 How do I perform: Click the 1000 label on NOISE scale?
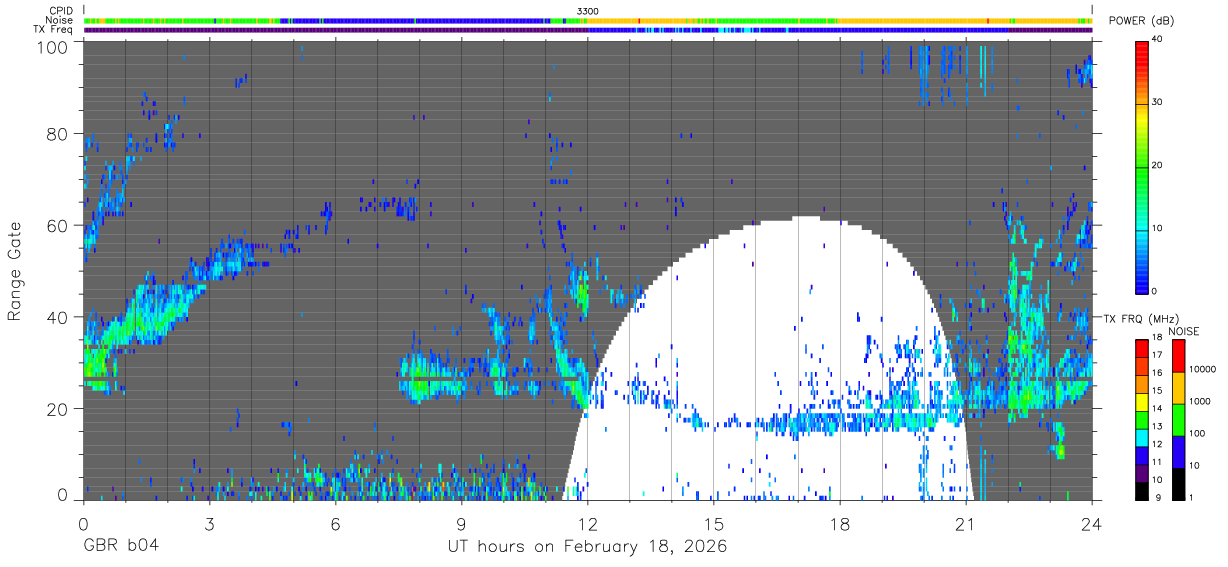point(1202,401)
